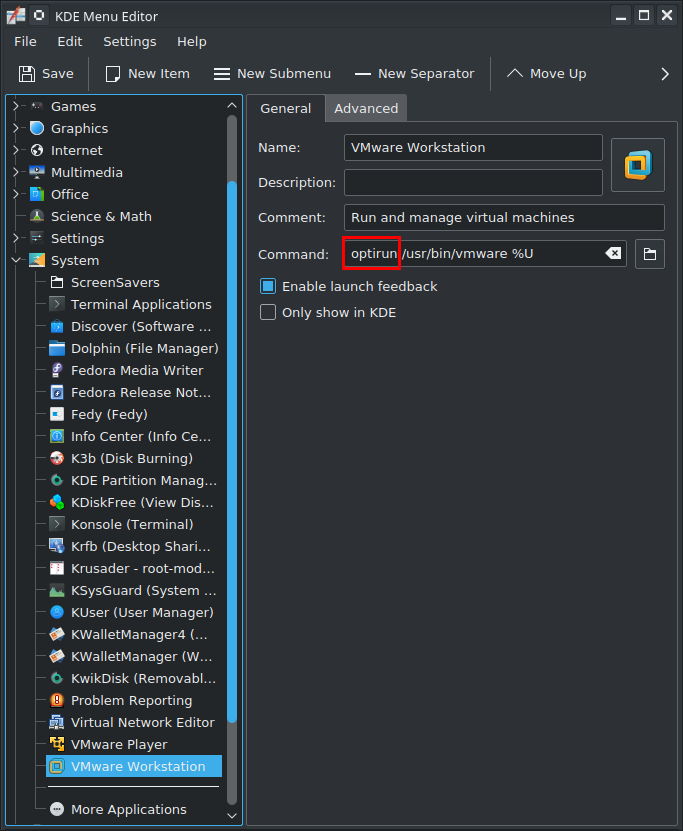
Task: Expand the Settings category
Action: click(15, 238)
